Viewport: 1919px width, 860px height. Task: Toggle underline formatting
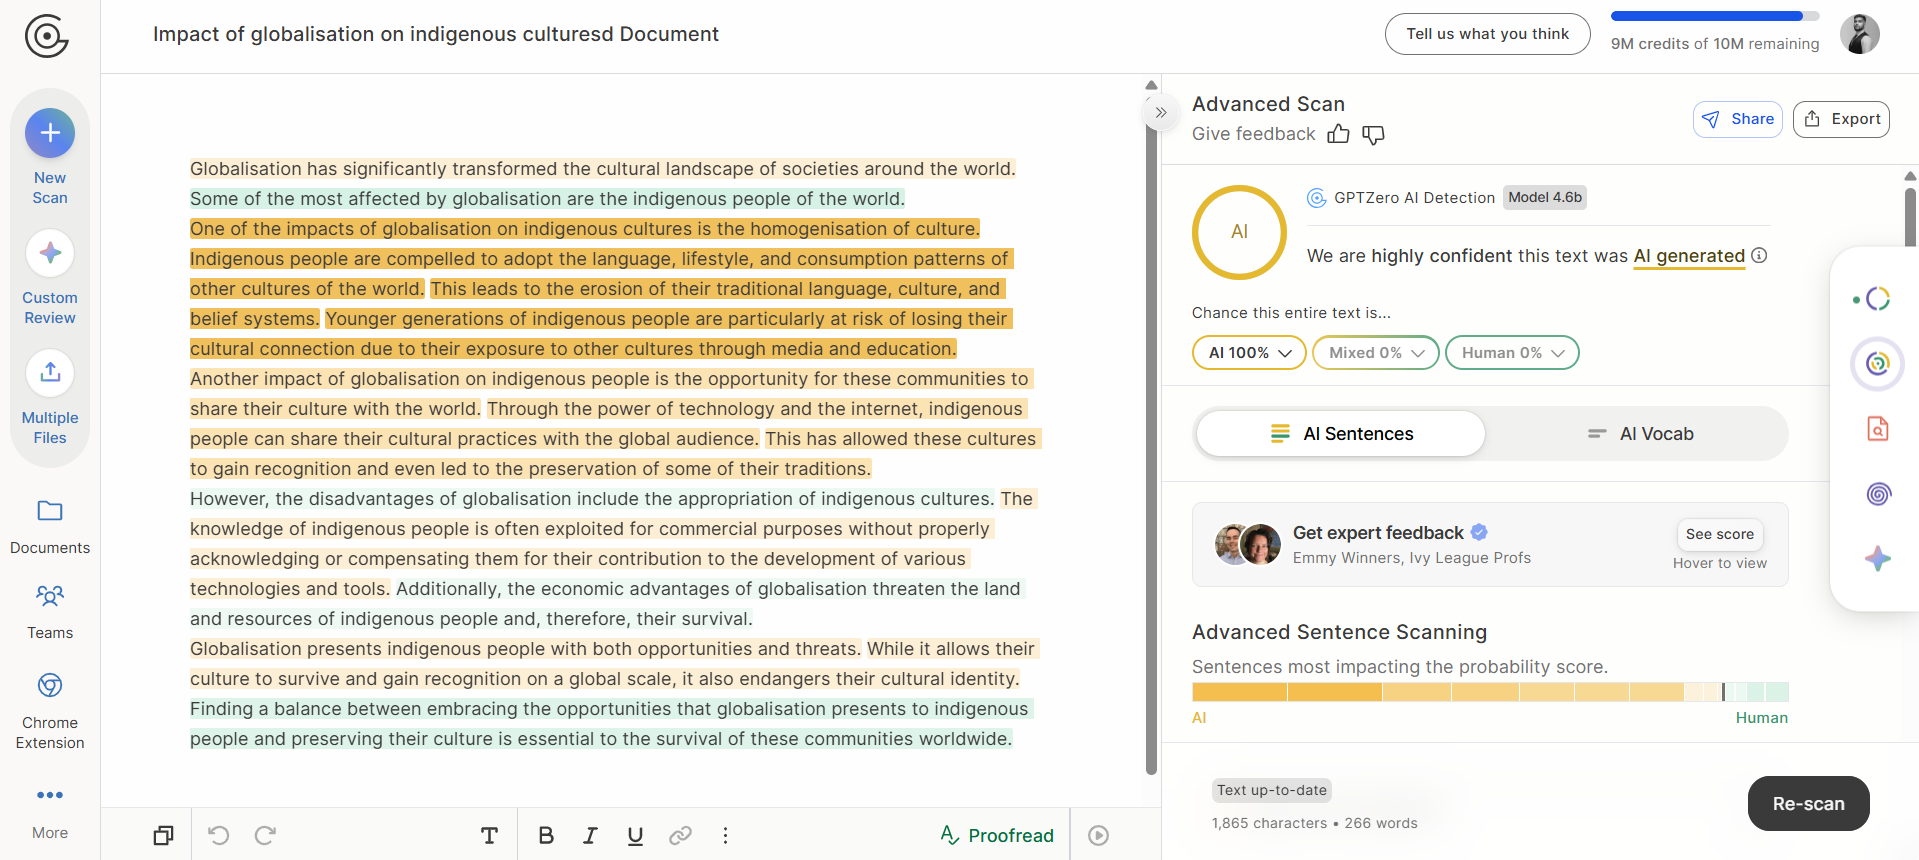tap(635, 835)
